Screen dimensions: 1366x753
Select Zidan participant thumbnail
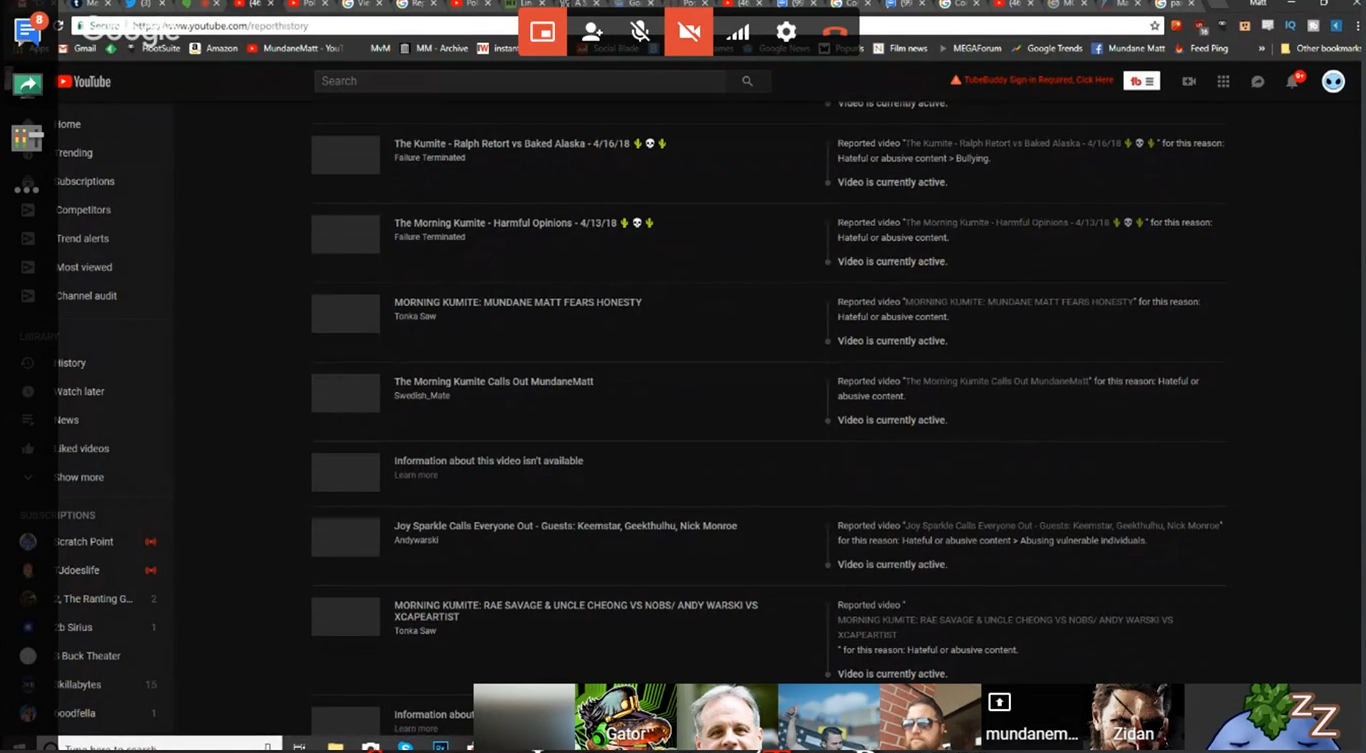pos(1133,716)
